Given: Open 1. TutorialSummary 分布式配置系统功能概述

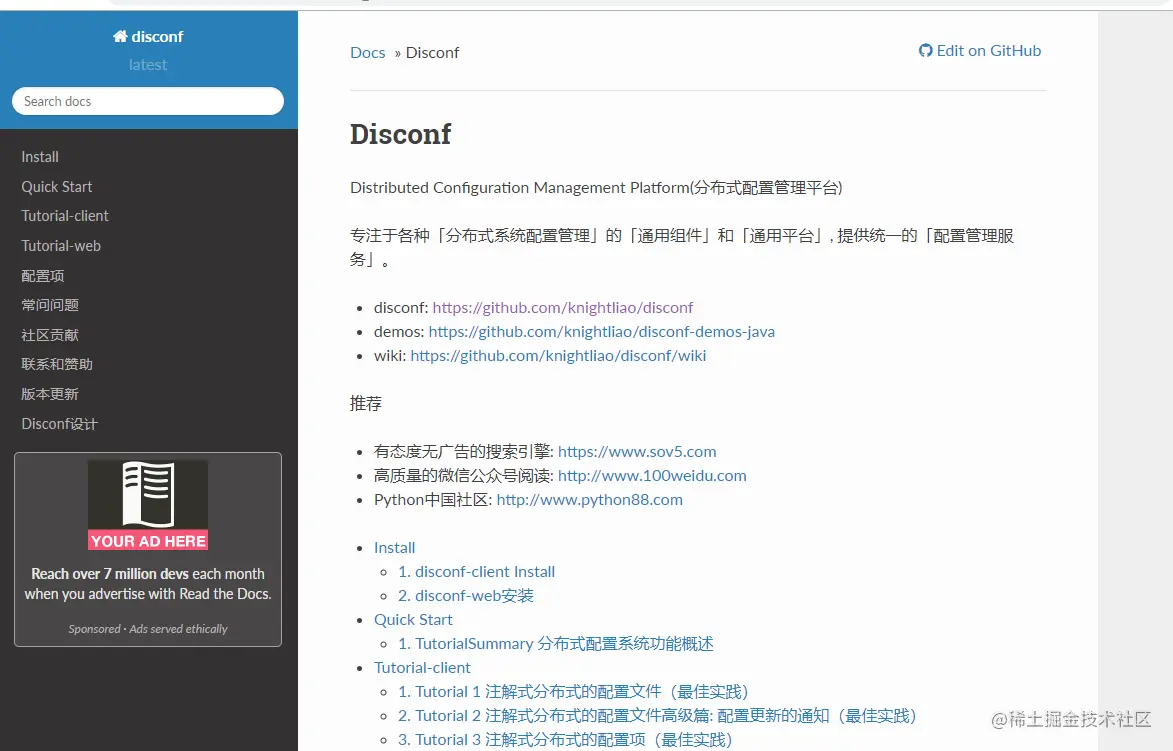Looking at the screenshot, I should [x=556, y=643].
